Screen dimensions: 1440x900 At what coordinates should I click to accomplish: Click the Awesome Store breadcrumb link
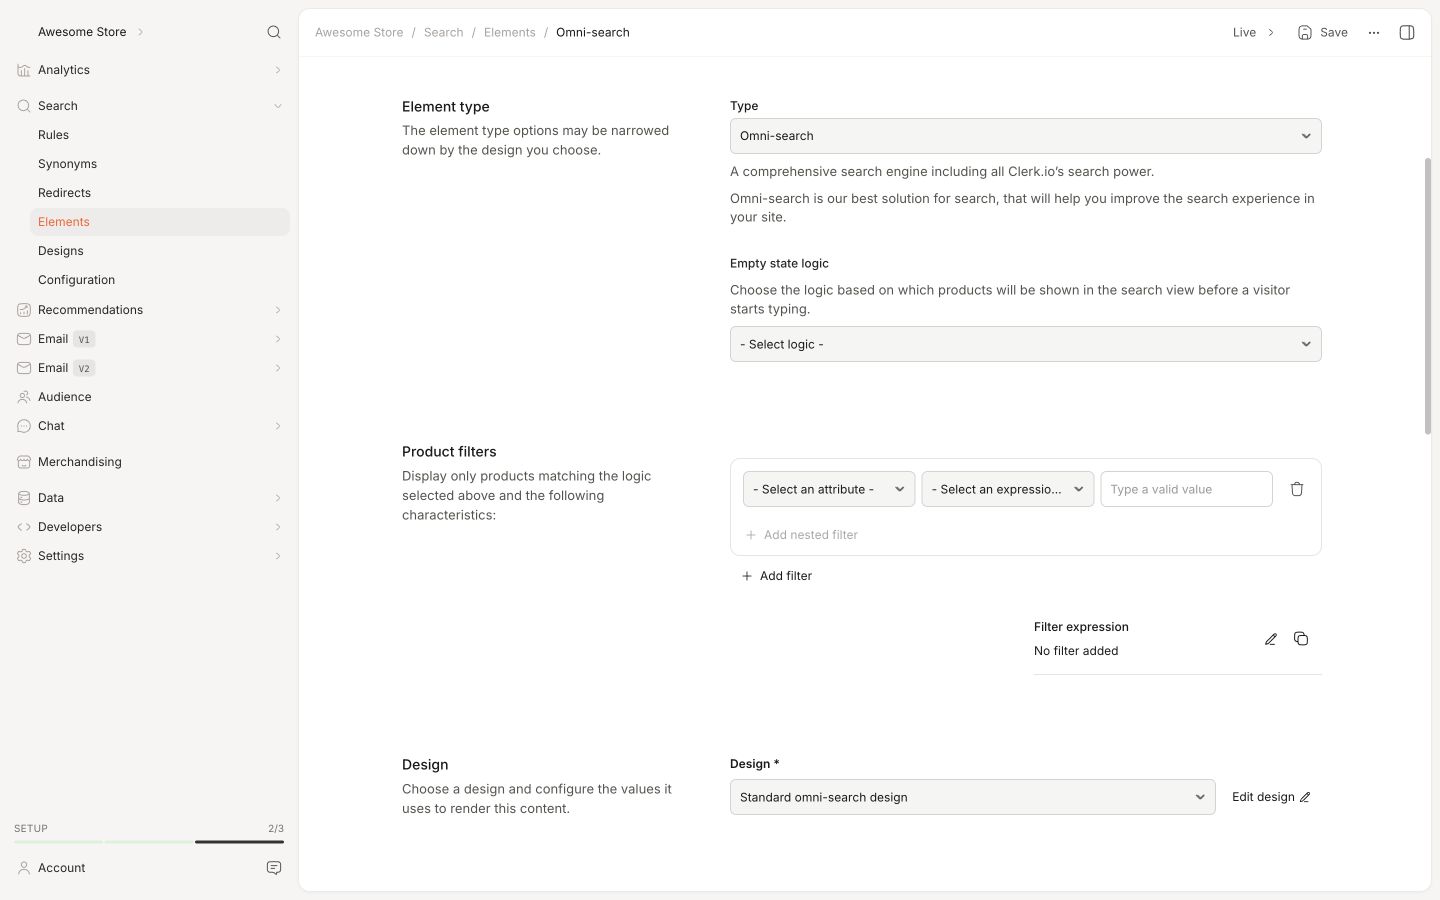coord(359,33)
